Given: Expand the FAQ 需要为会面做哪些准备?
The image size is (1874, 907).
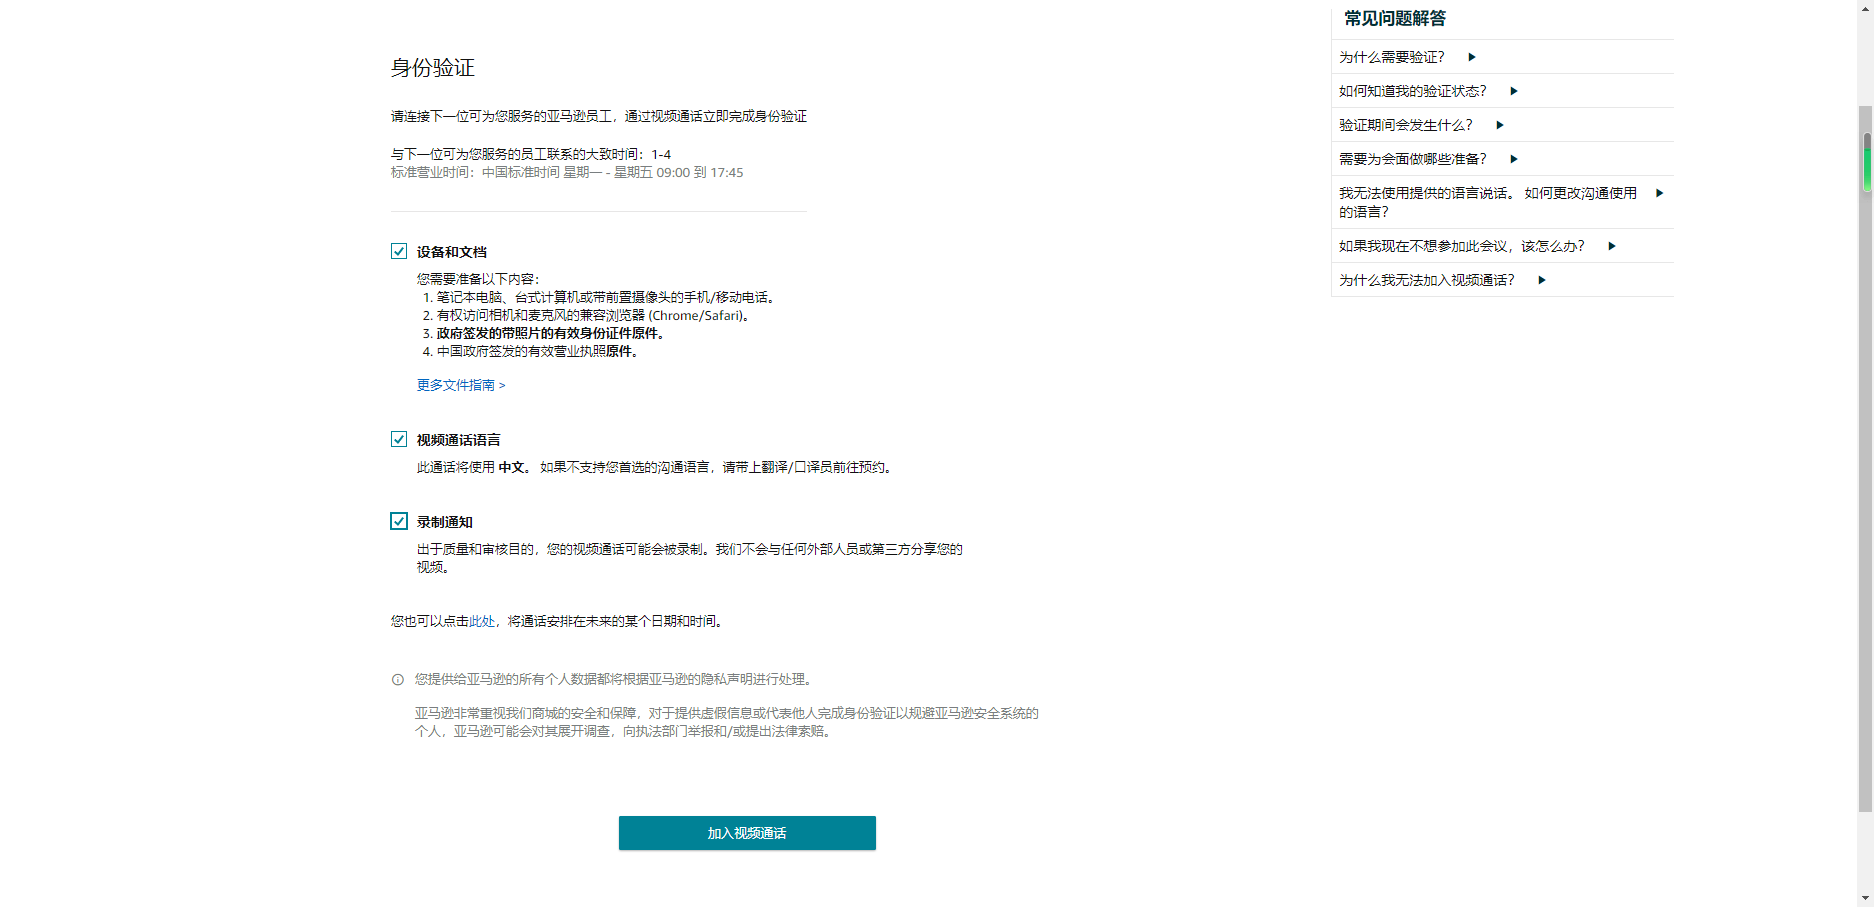Looking at the screenshot, I should 1502,159.
